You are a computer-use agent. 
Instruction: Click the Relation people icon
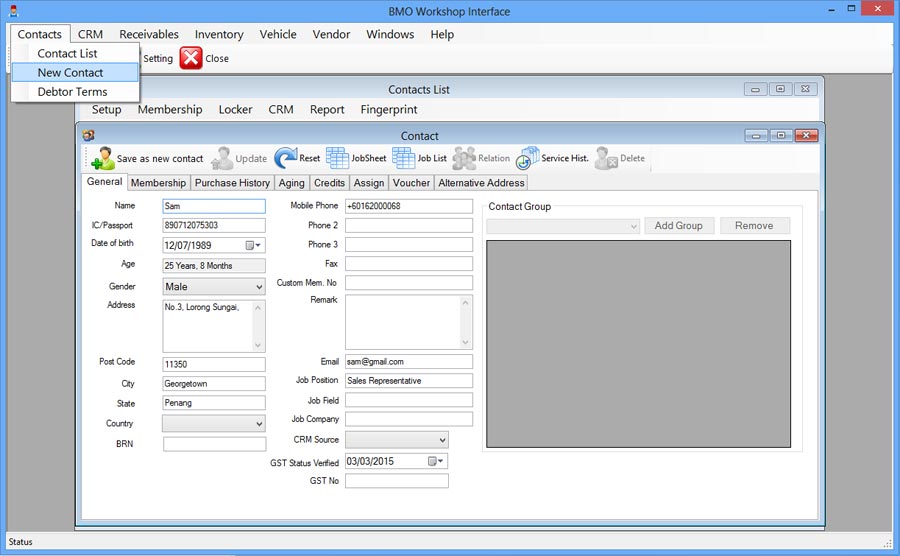[464, 158]
